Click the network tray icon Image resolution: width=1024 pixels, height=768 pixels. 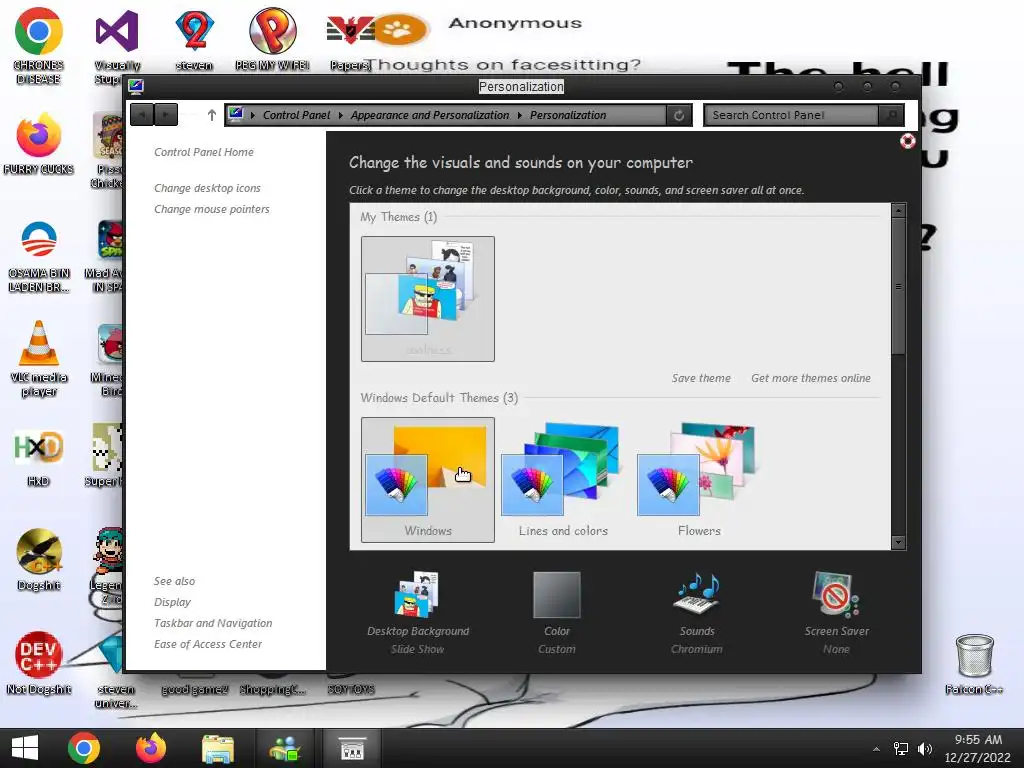901,749
